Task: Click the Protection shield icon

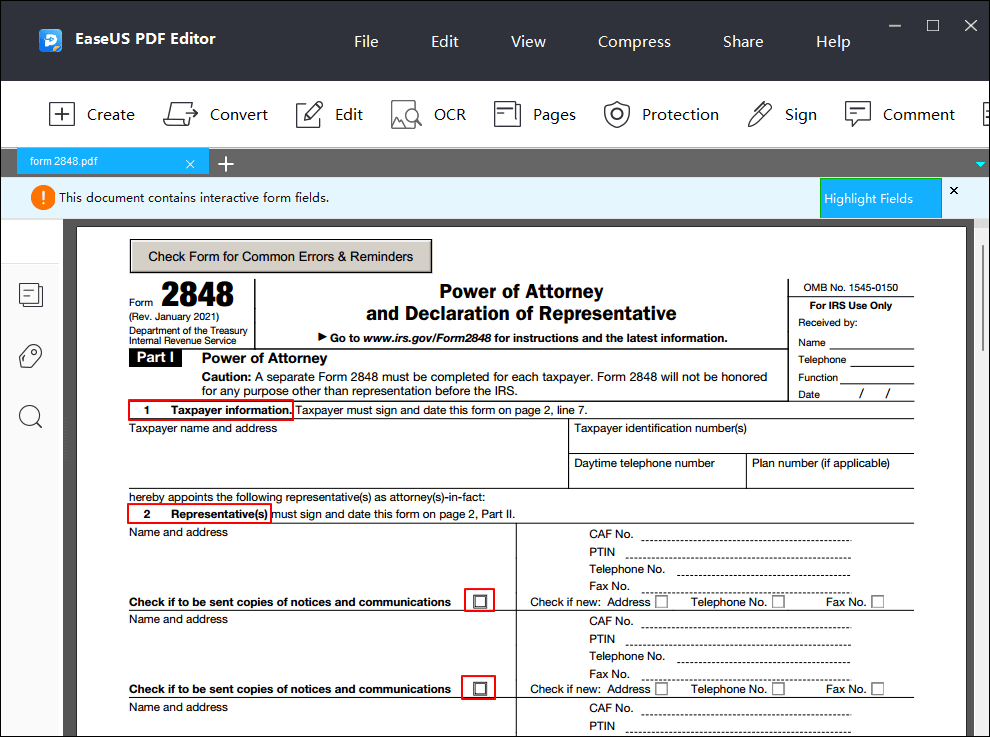Action: [617, 114]
